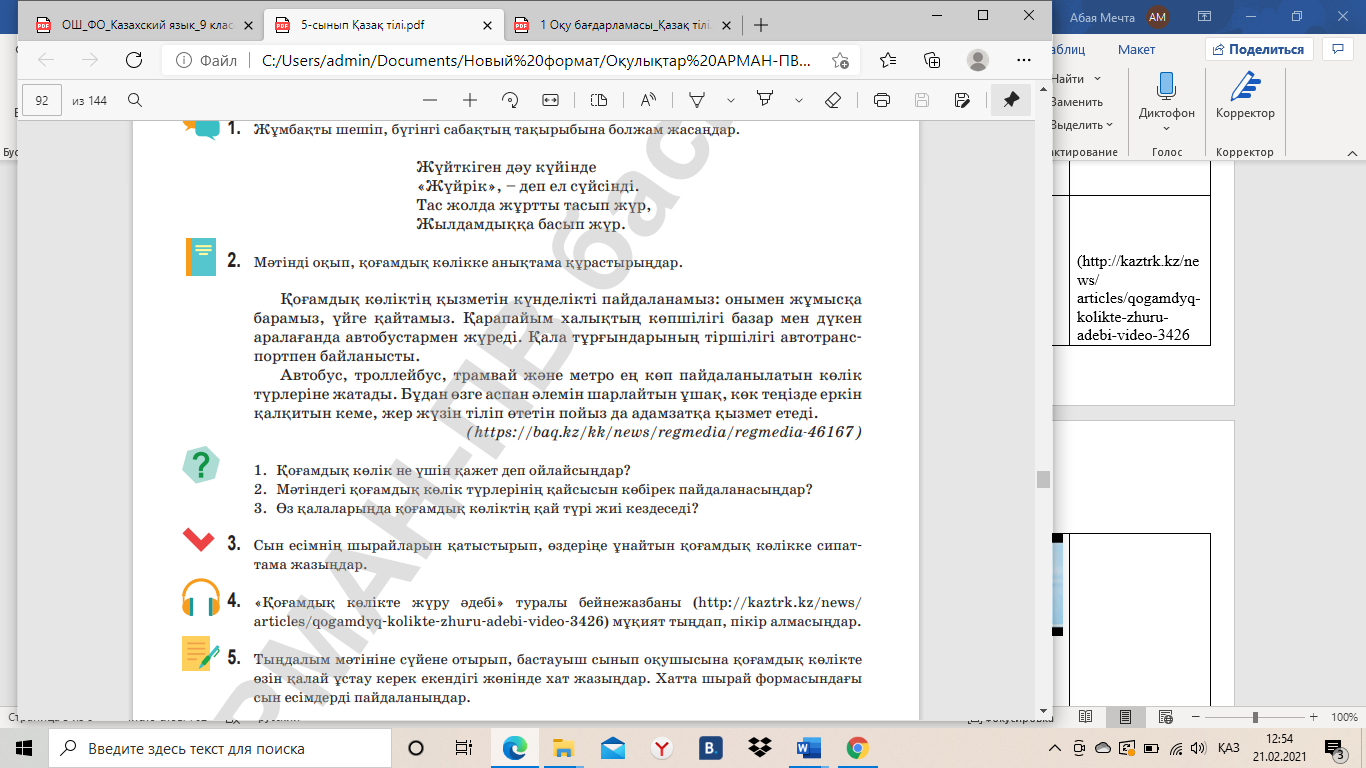Open Mail app from taskbar

click(x=612, y=748)
